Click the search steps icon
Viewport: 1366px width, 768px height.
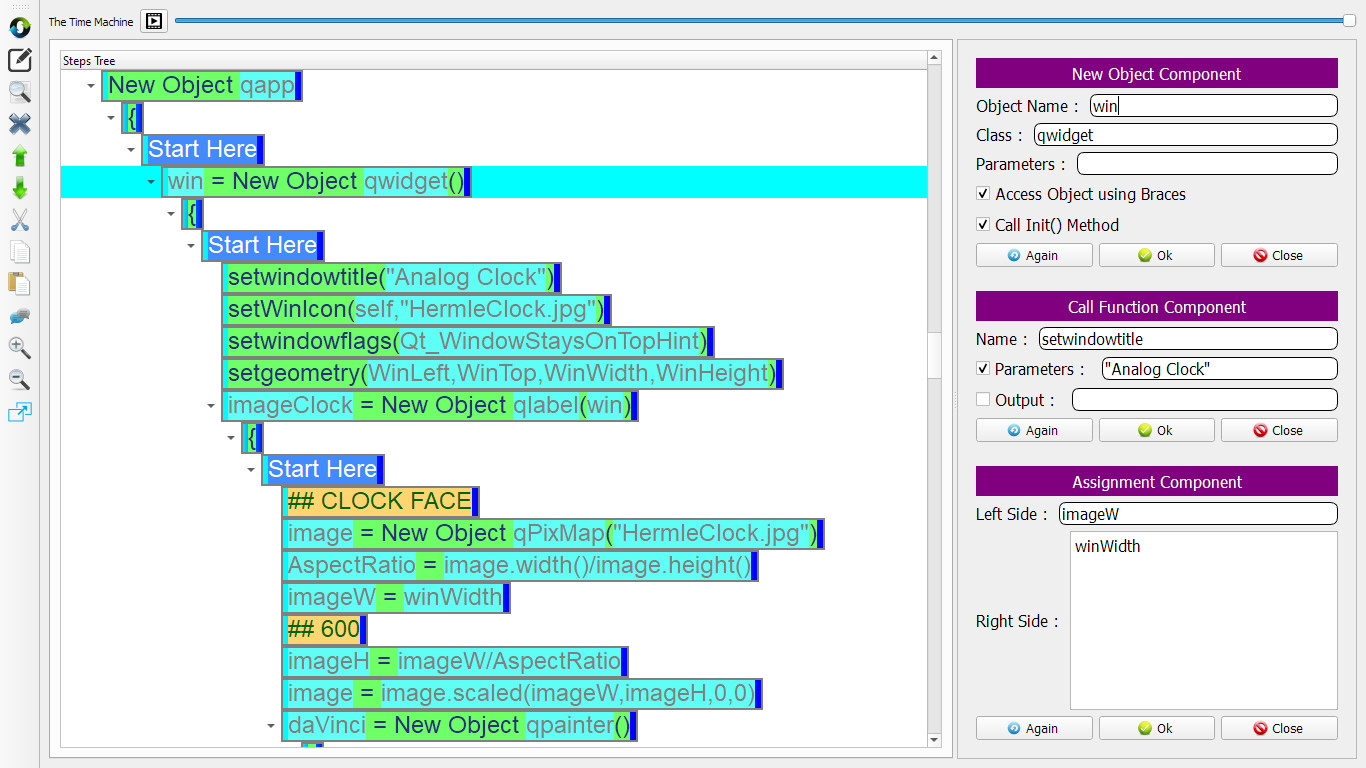point(18,92)
